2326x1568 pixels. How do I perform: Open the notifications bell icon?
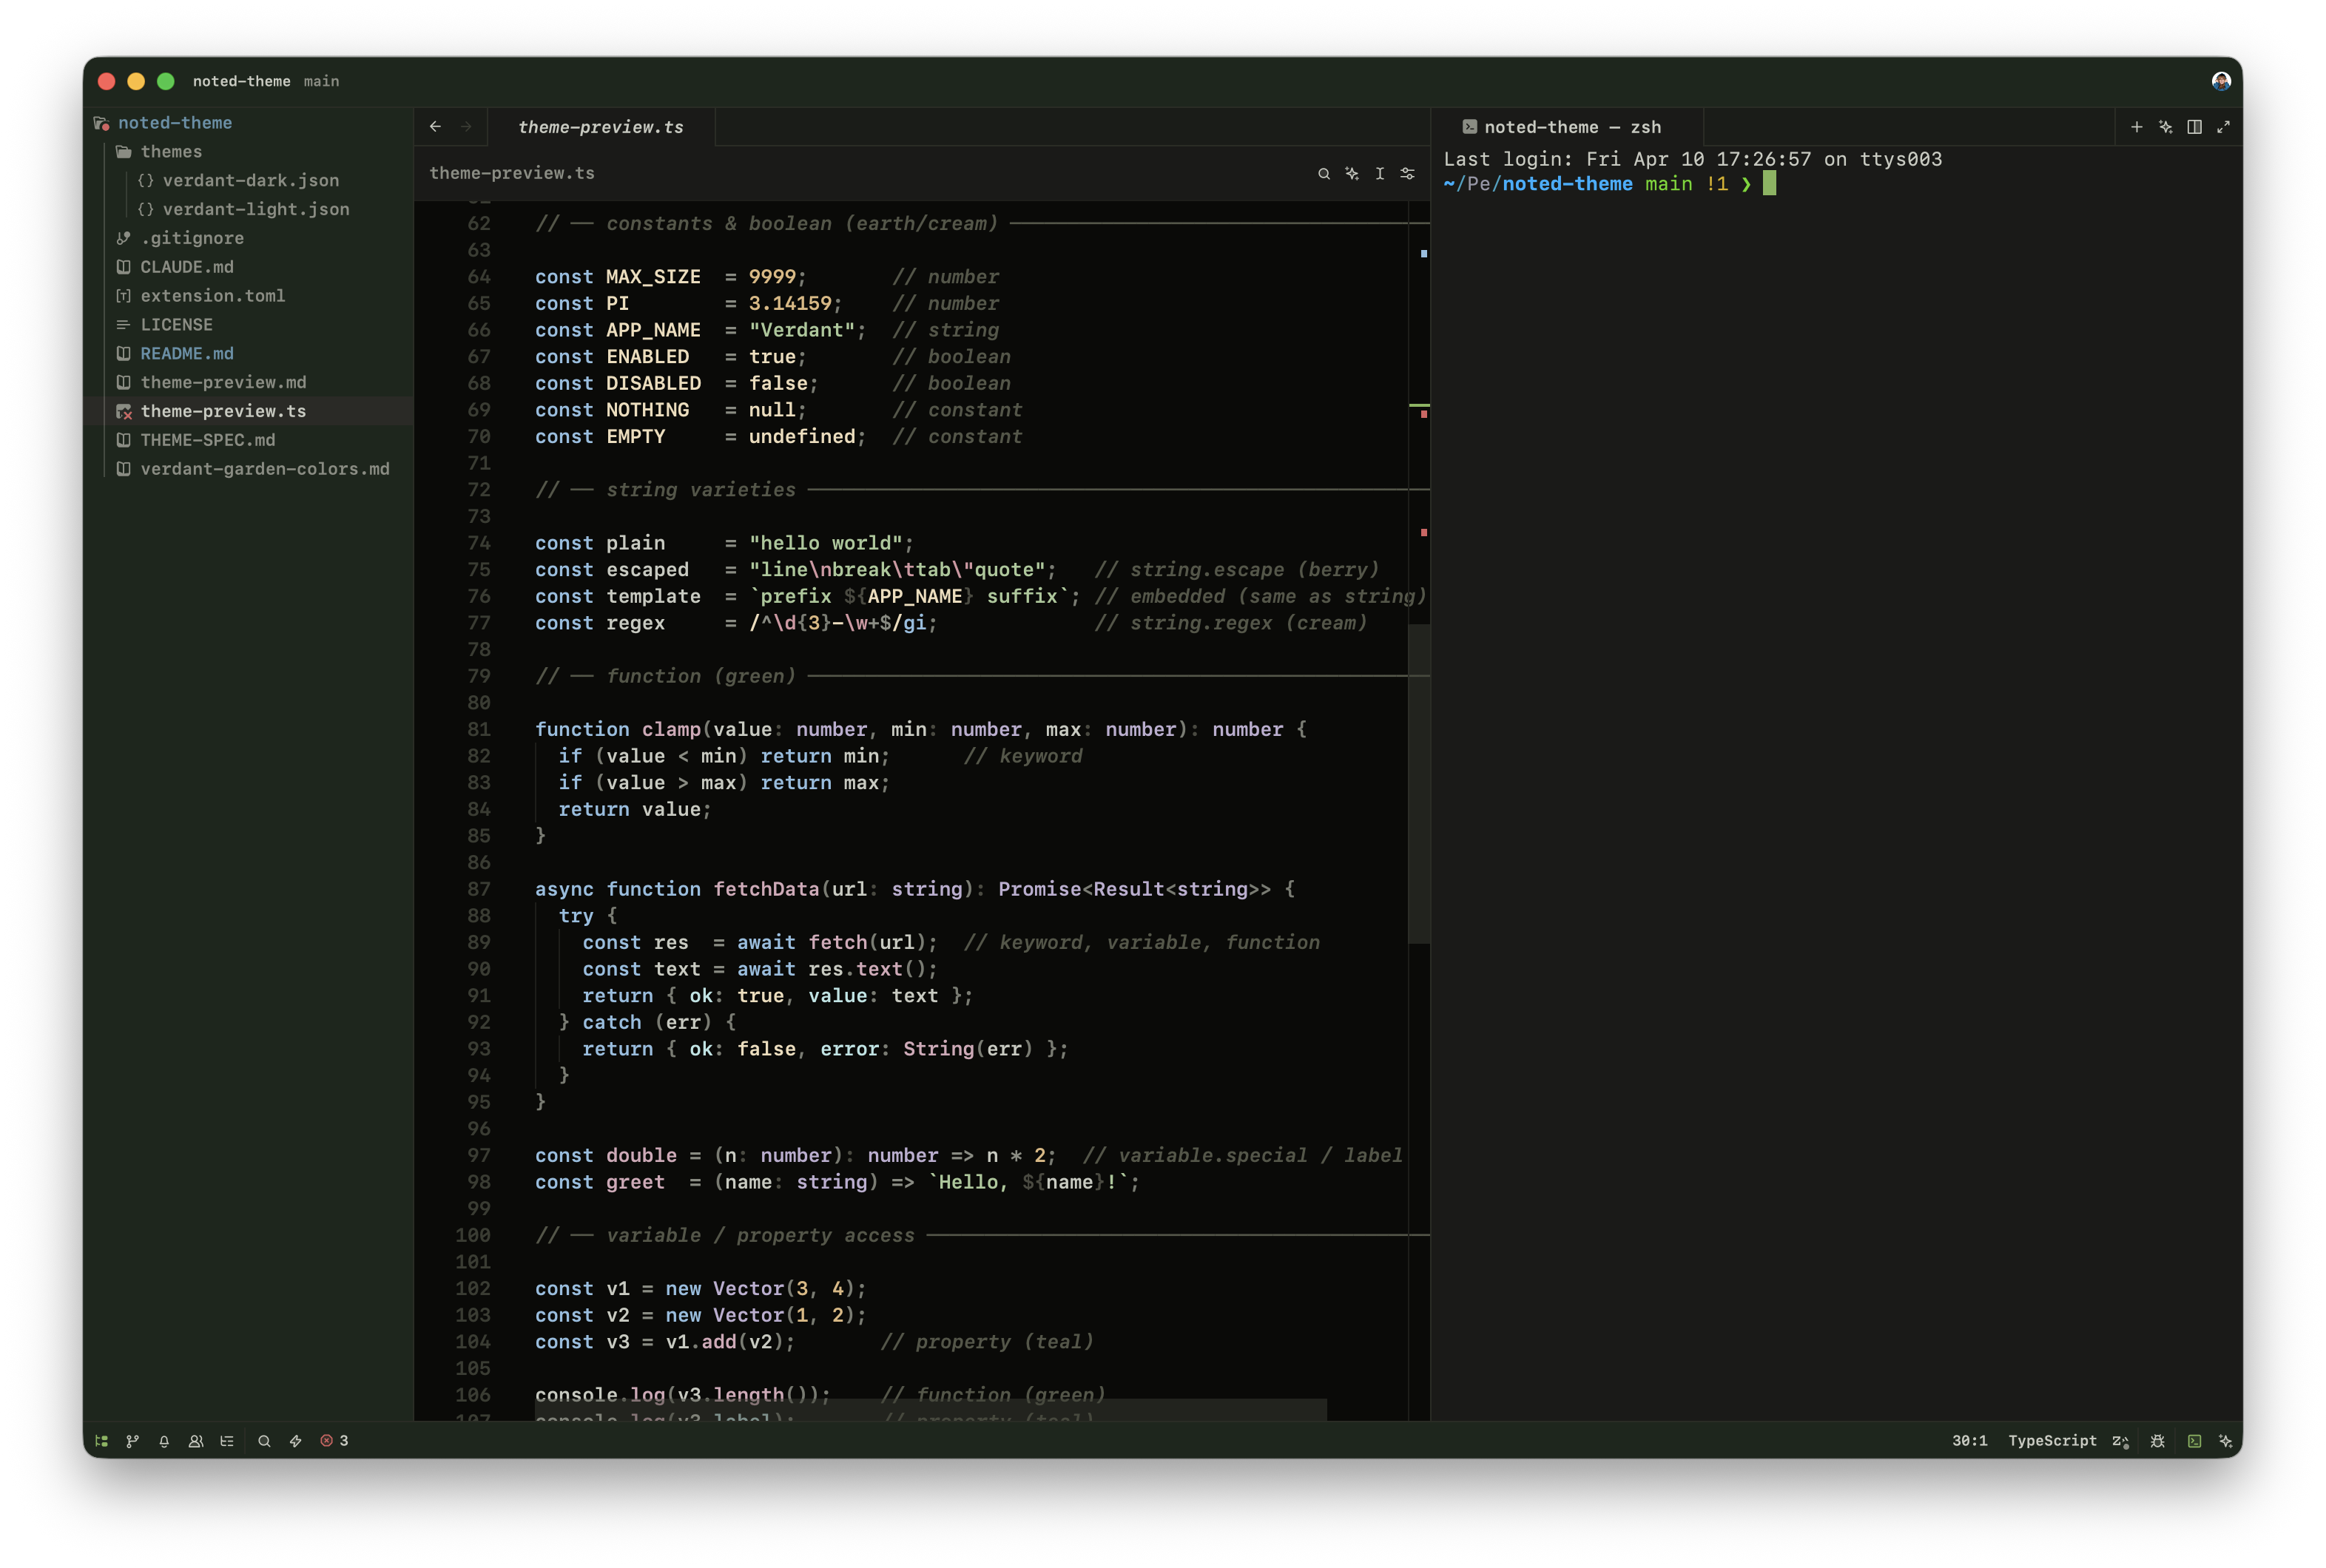point(164,1441)
